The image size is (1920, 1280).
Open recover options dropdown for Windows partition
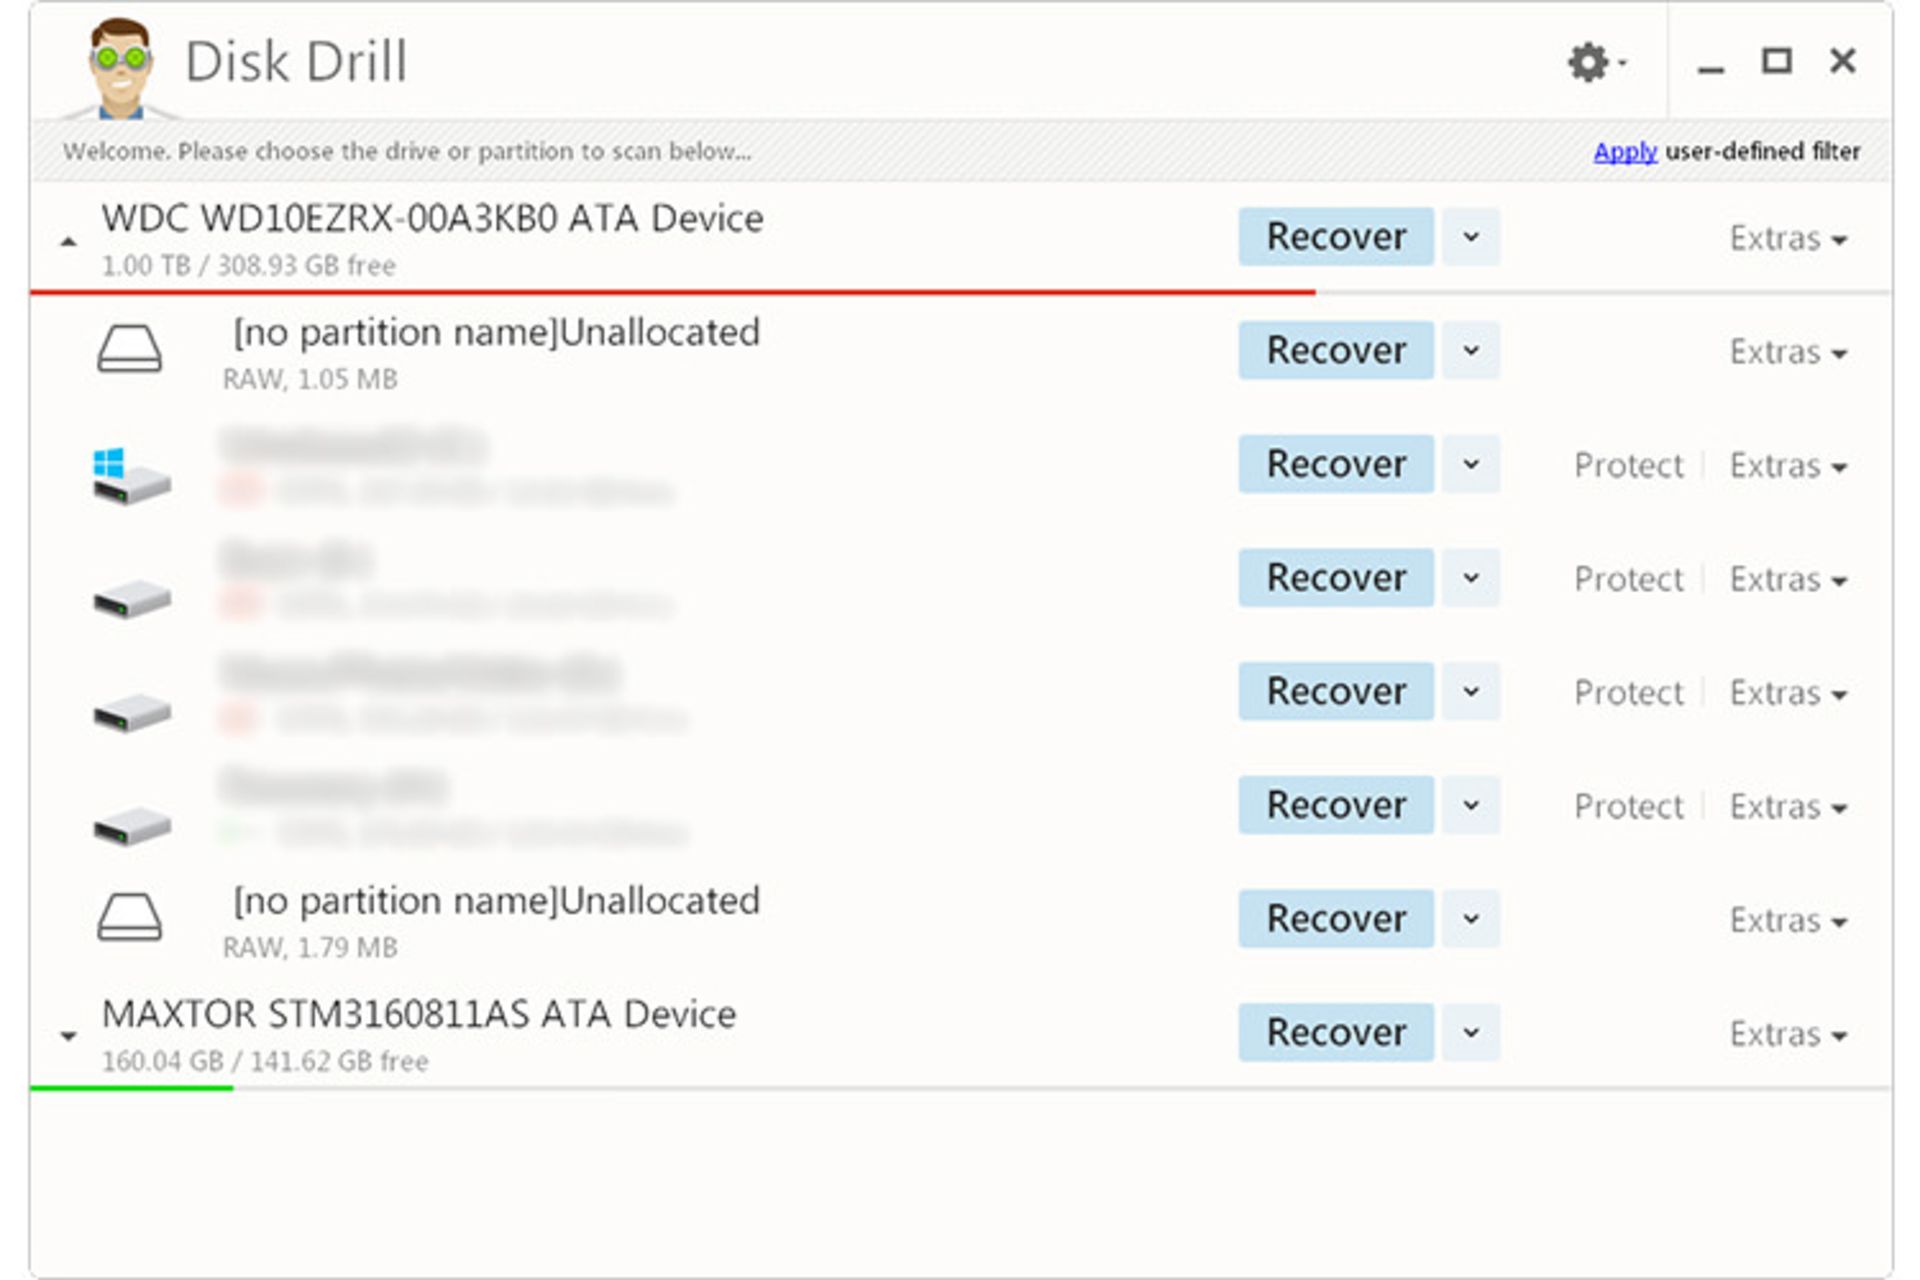(x=1471, y=464)
